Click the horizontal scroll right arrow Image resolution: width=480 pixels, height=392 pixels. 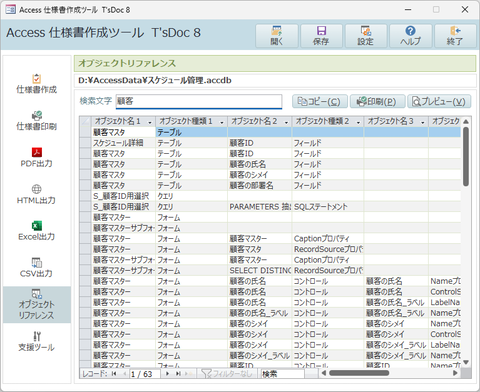click(455, 373)
